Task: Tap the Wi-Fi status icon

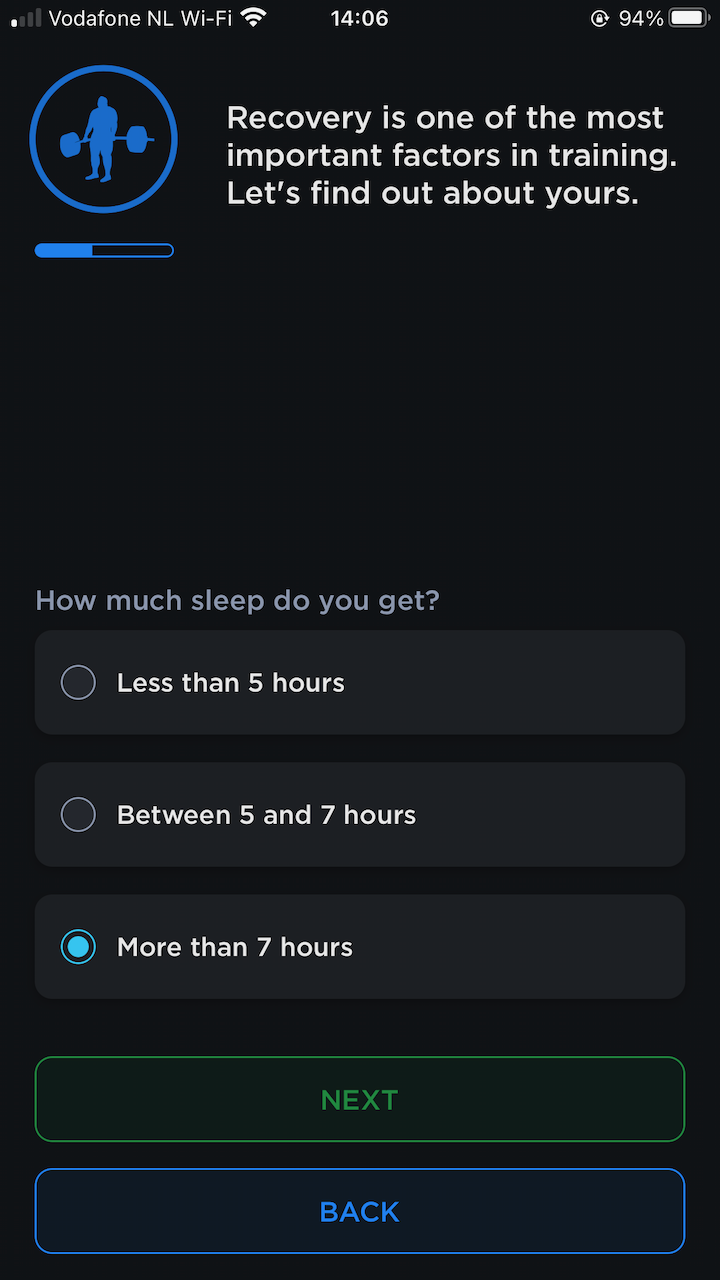Action: [254, 18]
